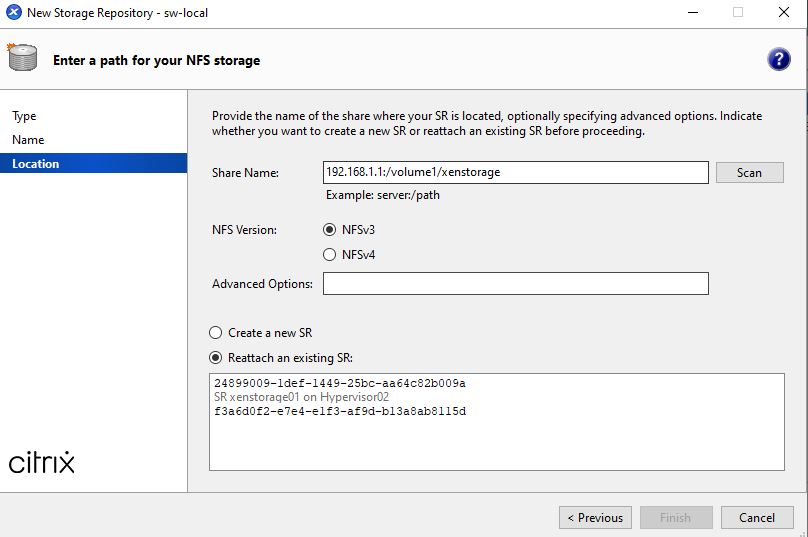The width and height of the screenshot is (808, 537).
Task: Click into the Share Name field
Action: [515, 172]
